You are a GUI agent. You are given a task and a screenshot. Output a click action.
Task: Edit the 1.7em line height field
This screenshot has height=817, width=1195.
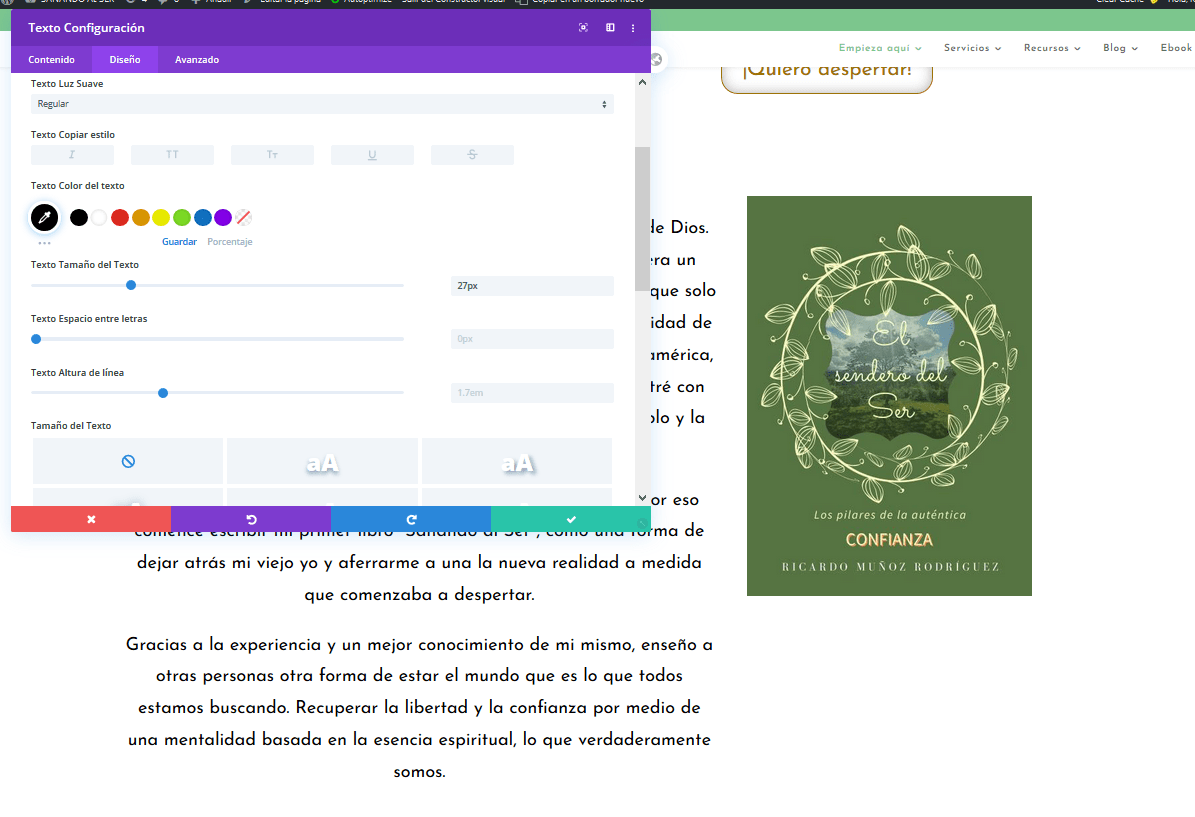(532, 392)
